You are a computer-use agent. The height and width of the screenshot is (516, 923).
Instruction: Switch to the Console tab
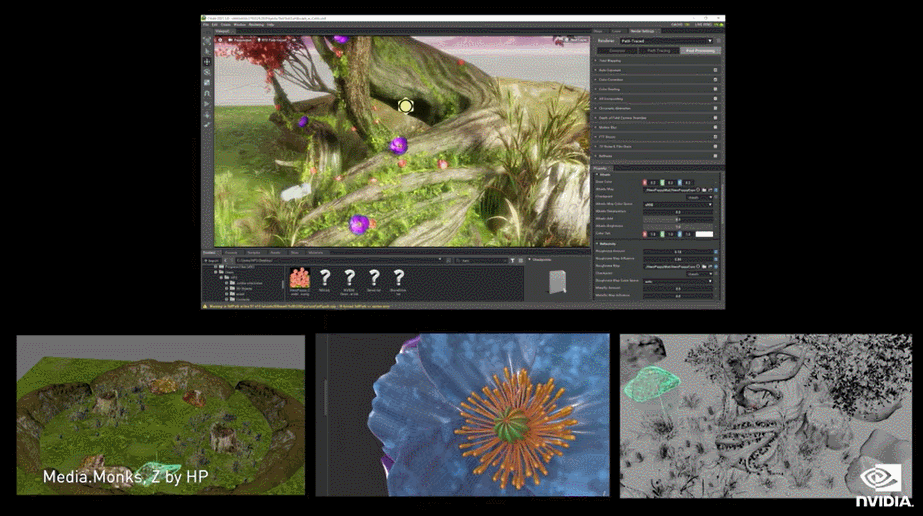(x=231, y=252)
